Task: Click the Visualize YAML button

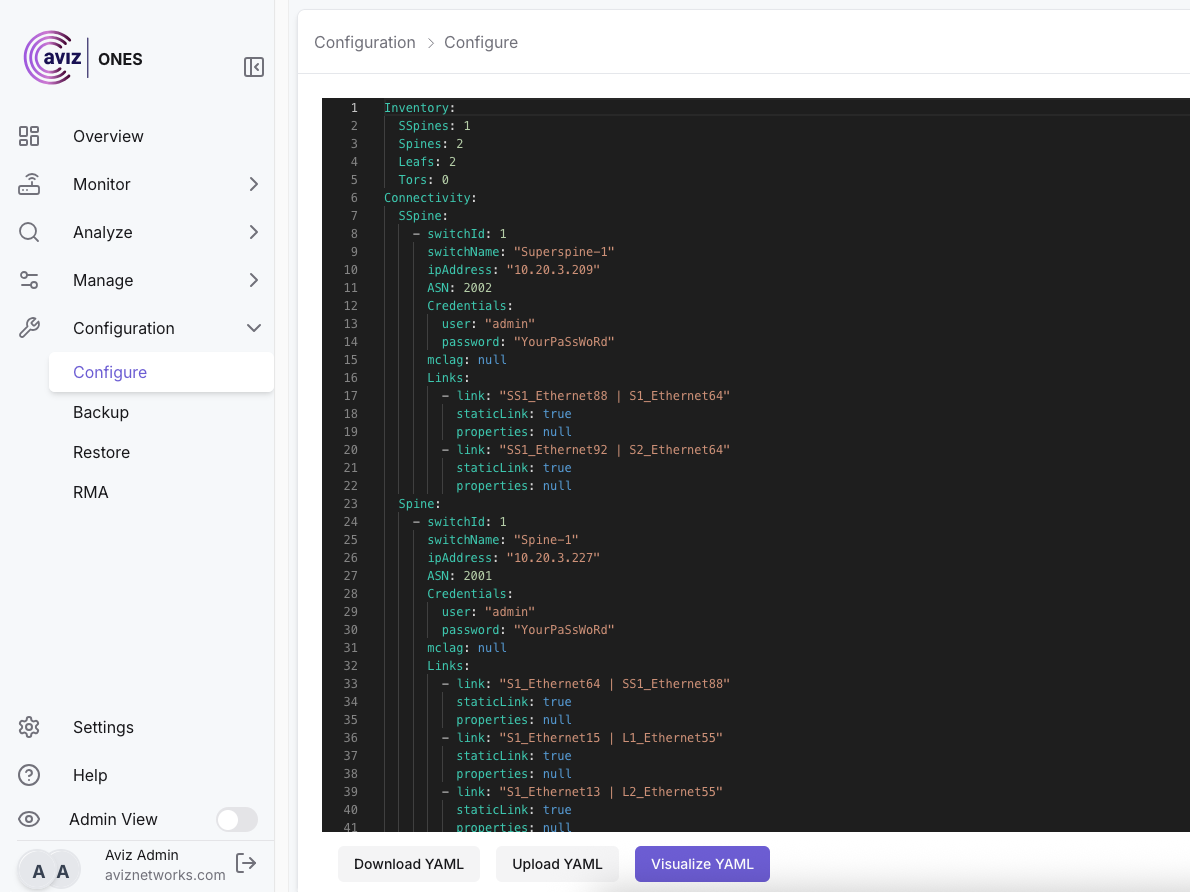Action: coord(702,864)
